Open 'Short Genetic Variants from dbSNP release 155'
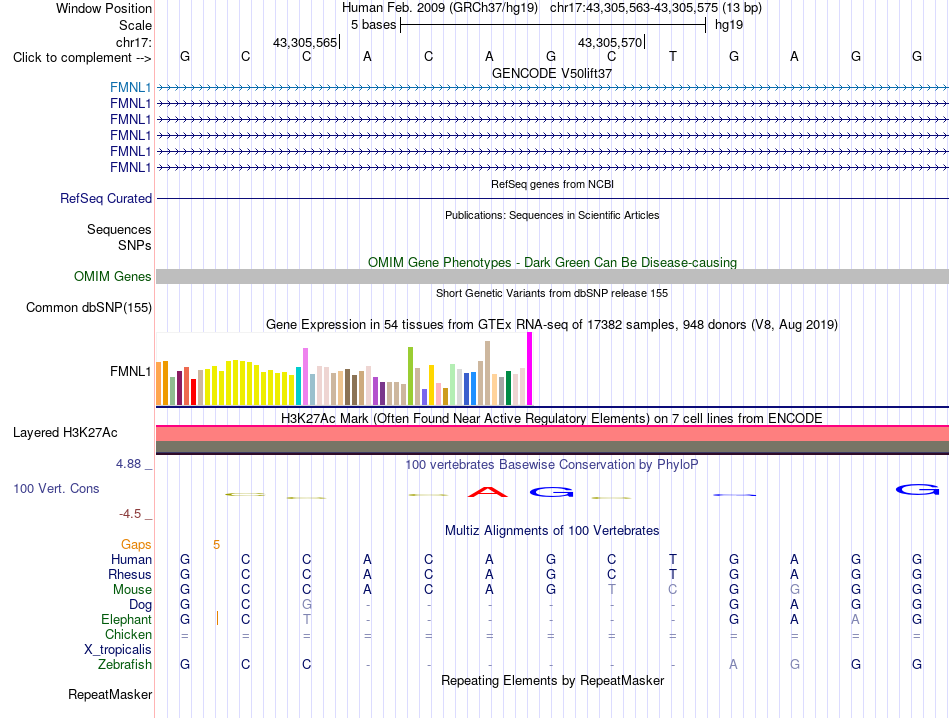Image resolution: width=950 pixels, height=718 pixels. [552, 293]
